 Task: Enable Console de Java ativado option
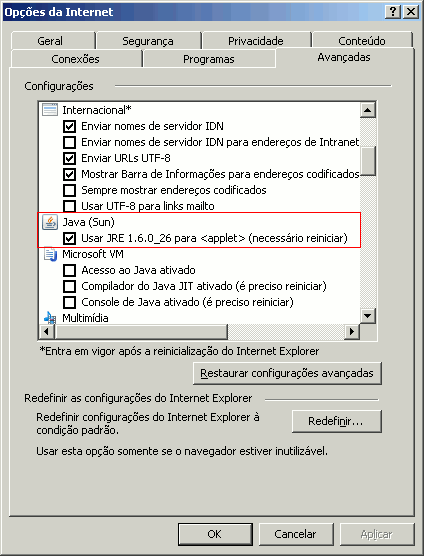[x=69, y=302]
